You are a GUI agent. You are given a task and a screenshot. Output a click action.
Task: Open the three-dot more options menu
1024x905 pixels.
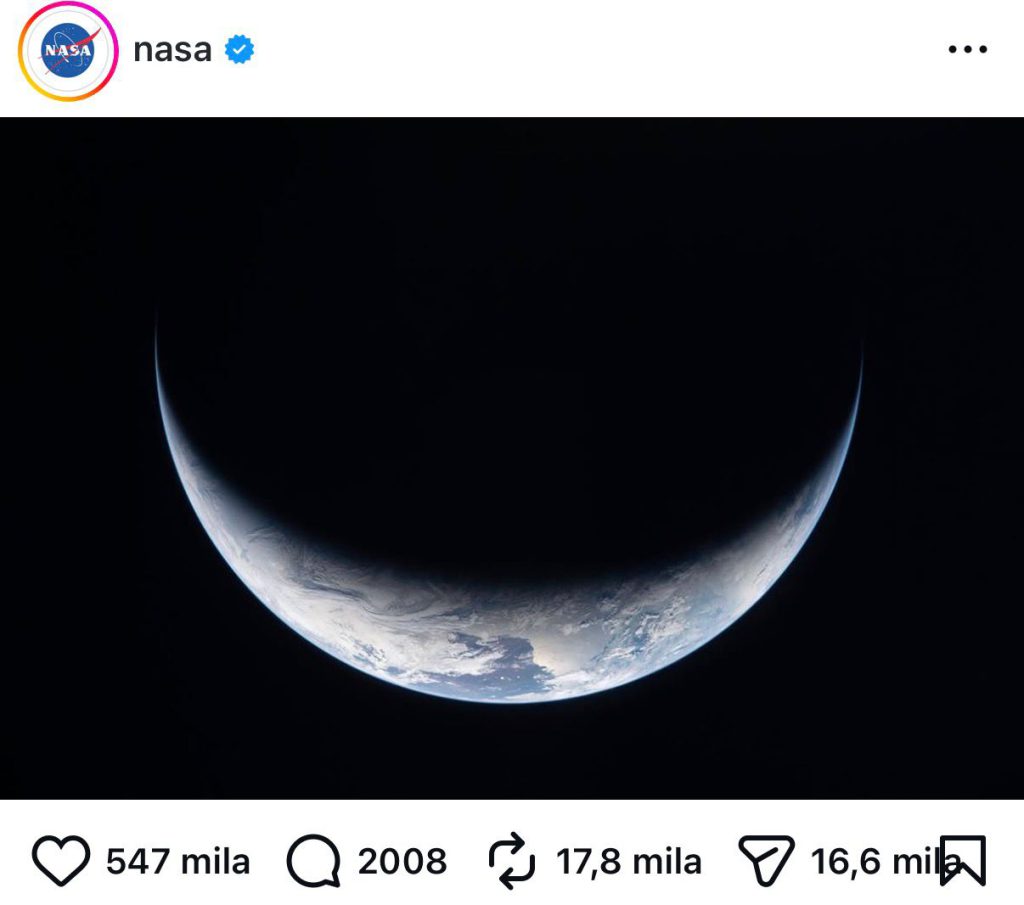967,50
